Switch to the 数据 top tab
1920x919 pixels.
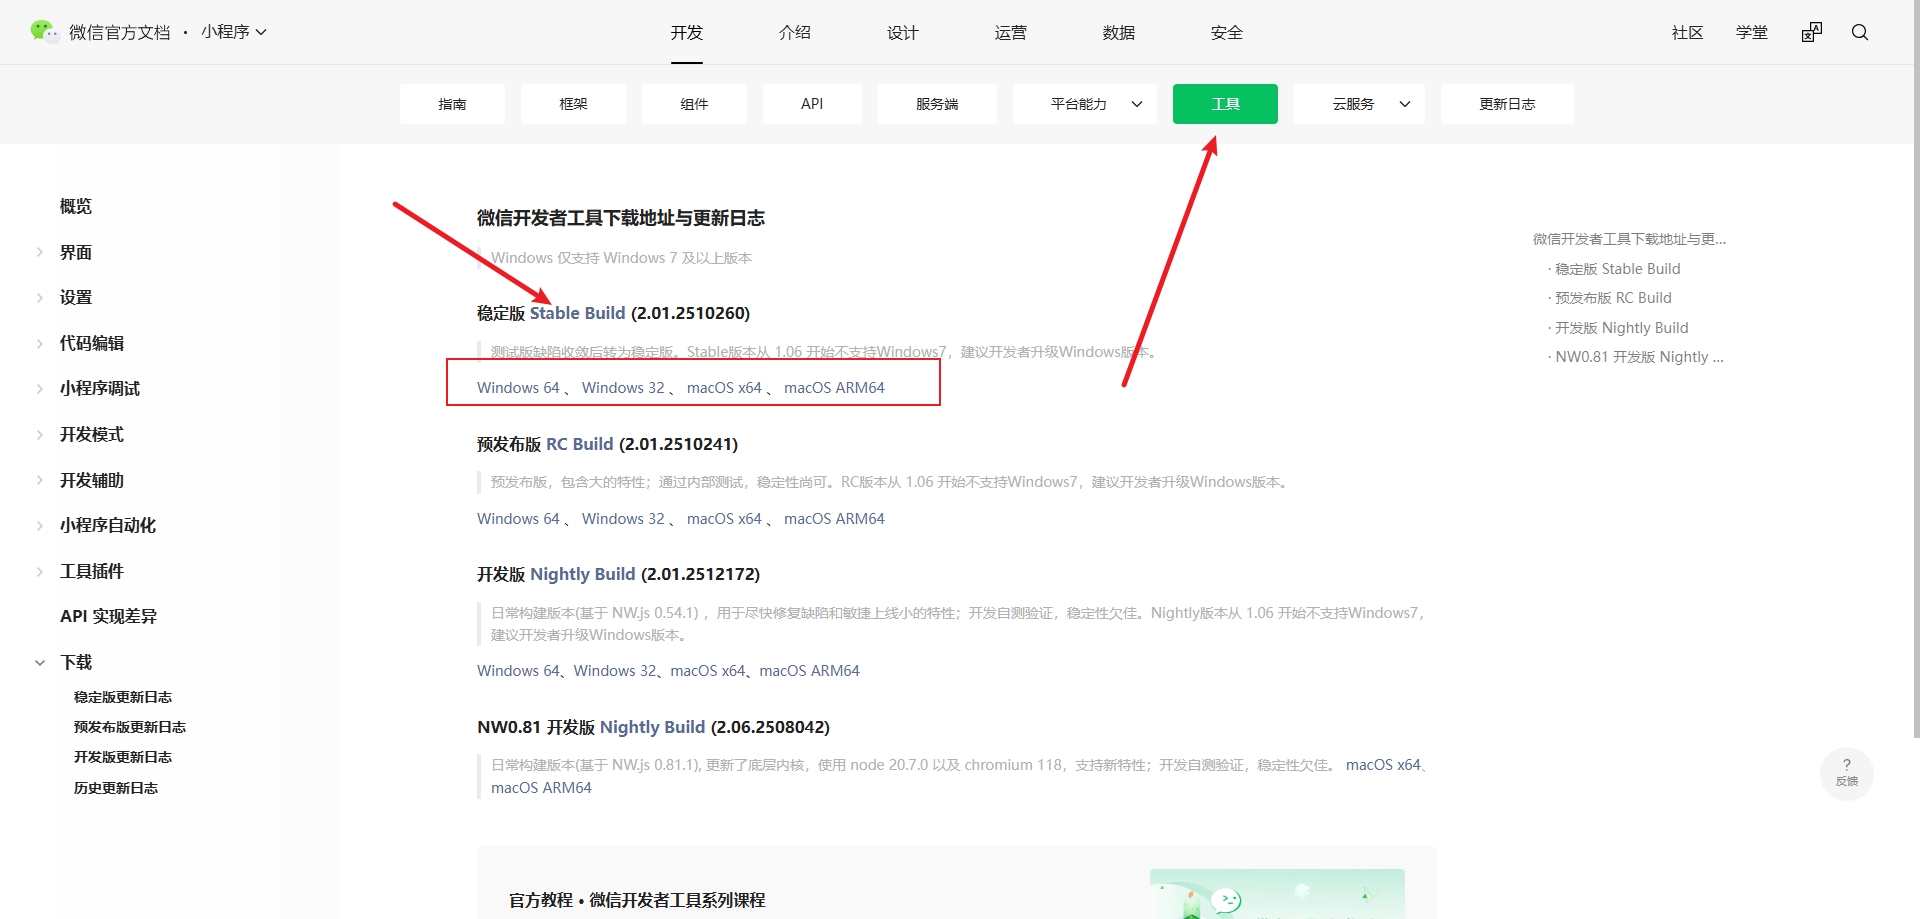coord(1119,32)
